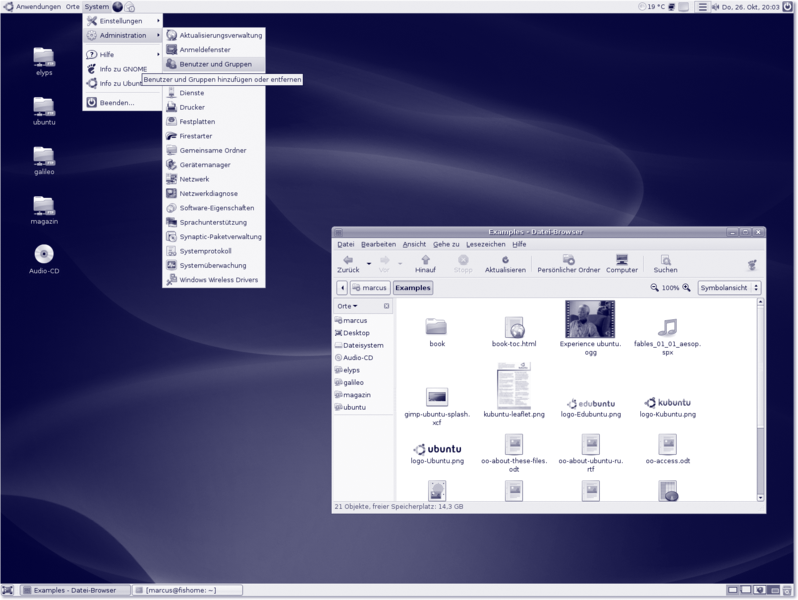
Task: Open the Symbolansicht view dropdown
Action: pos(729,287)
